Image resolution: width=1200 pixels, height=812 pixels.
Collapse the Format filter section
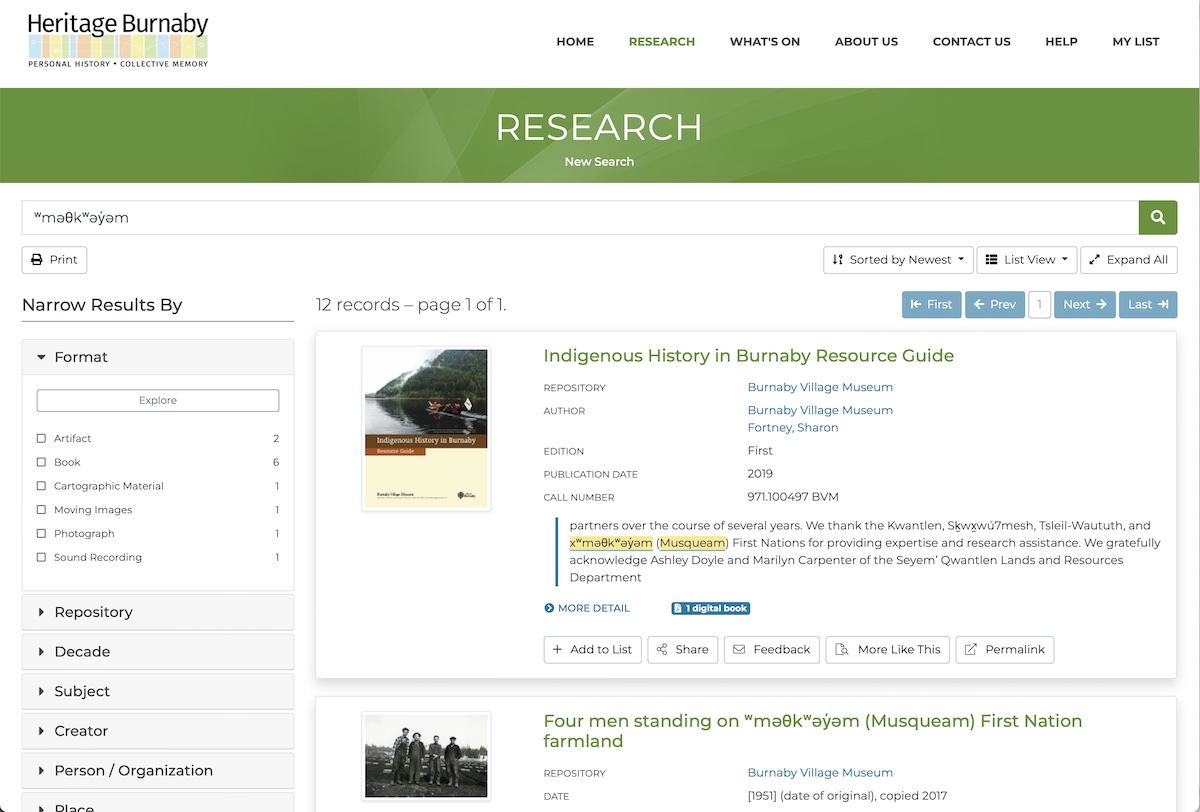[158, 357]
